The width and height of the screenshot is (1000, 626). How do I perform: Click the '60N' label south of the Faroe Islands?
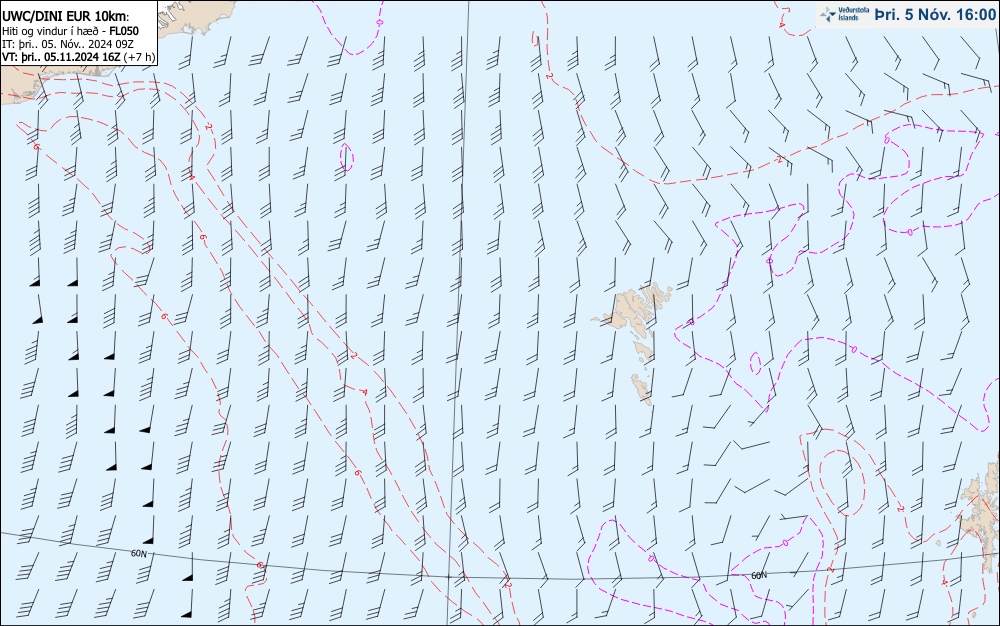pyautogui.click(x=759, y=576)
